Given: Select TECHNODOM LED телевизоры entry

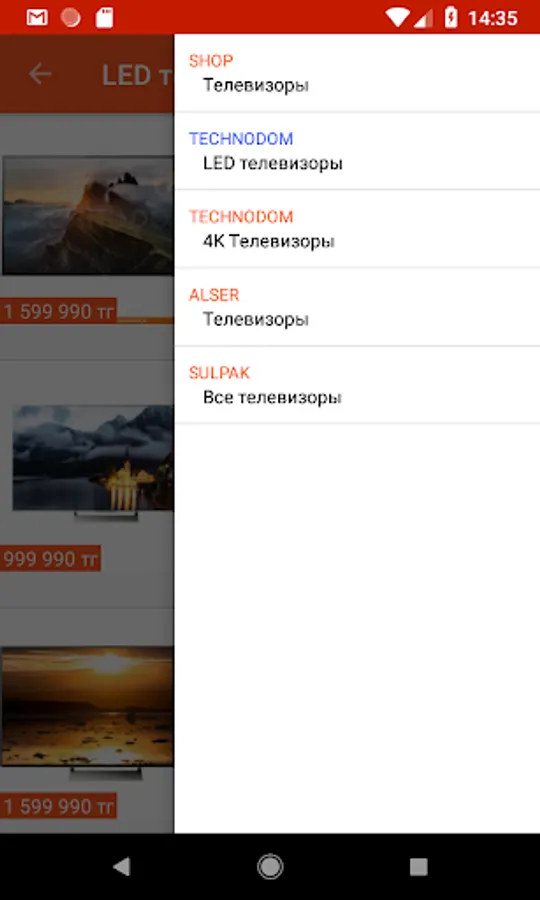Looking at the screenshot, I should pyautogui.click(x=357, y=151).
